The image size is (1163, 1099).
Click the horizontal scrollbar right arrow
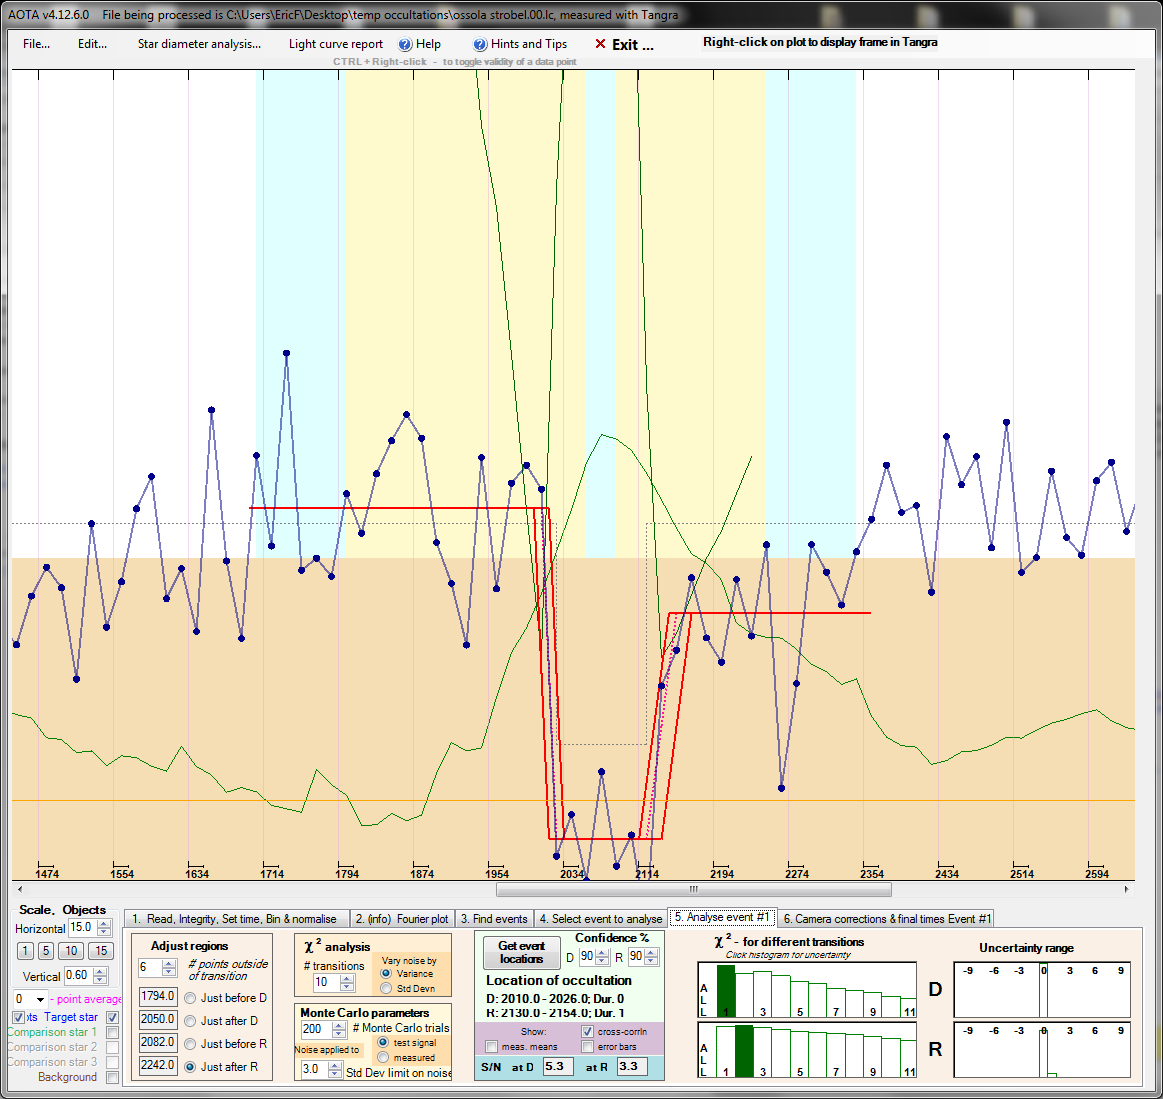coord(1127,889)
